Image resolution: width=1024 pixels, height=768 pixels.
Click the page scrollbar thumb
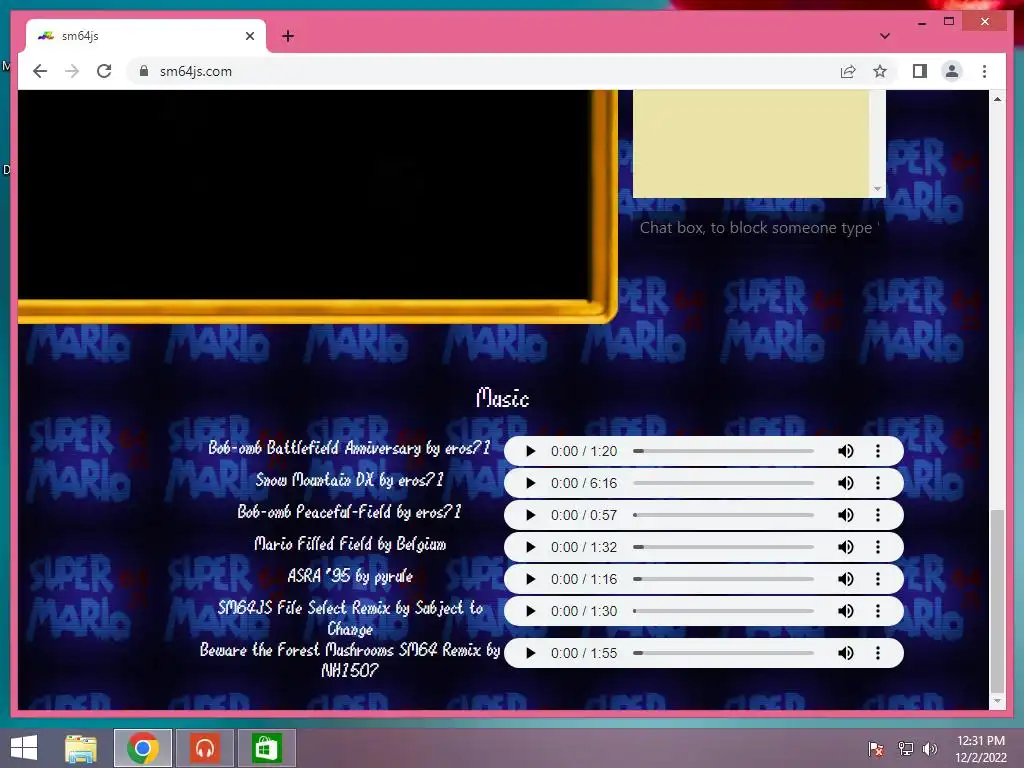997,601
